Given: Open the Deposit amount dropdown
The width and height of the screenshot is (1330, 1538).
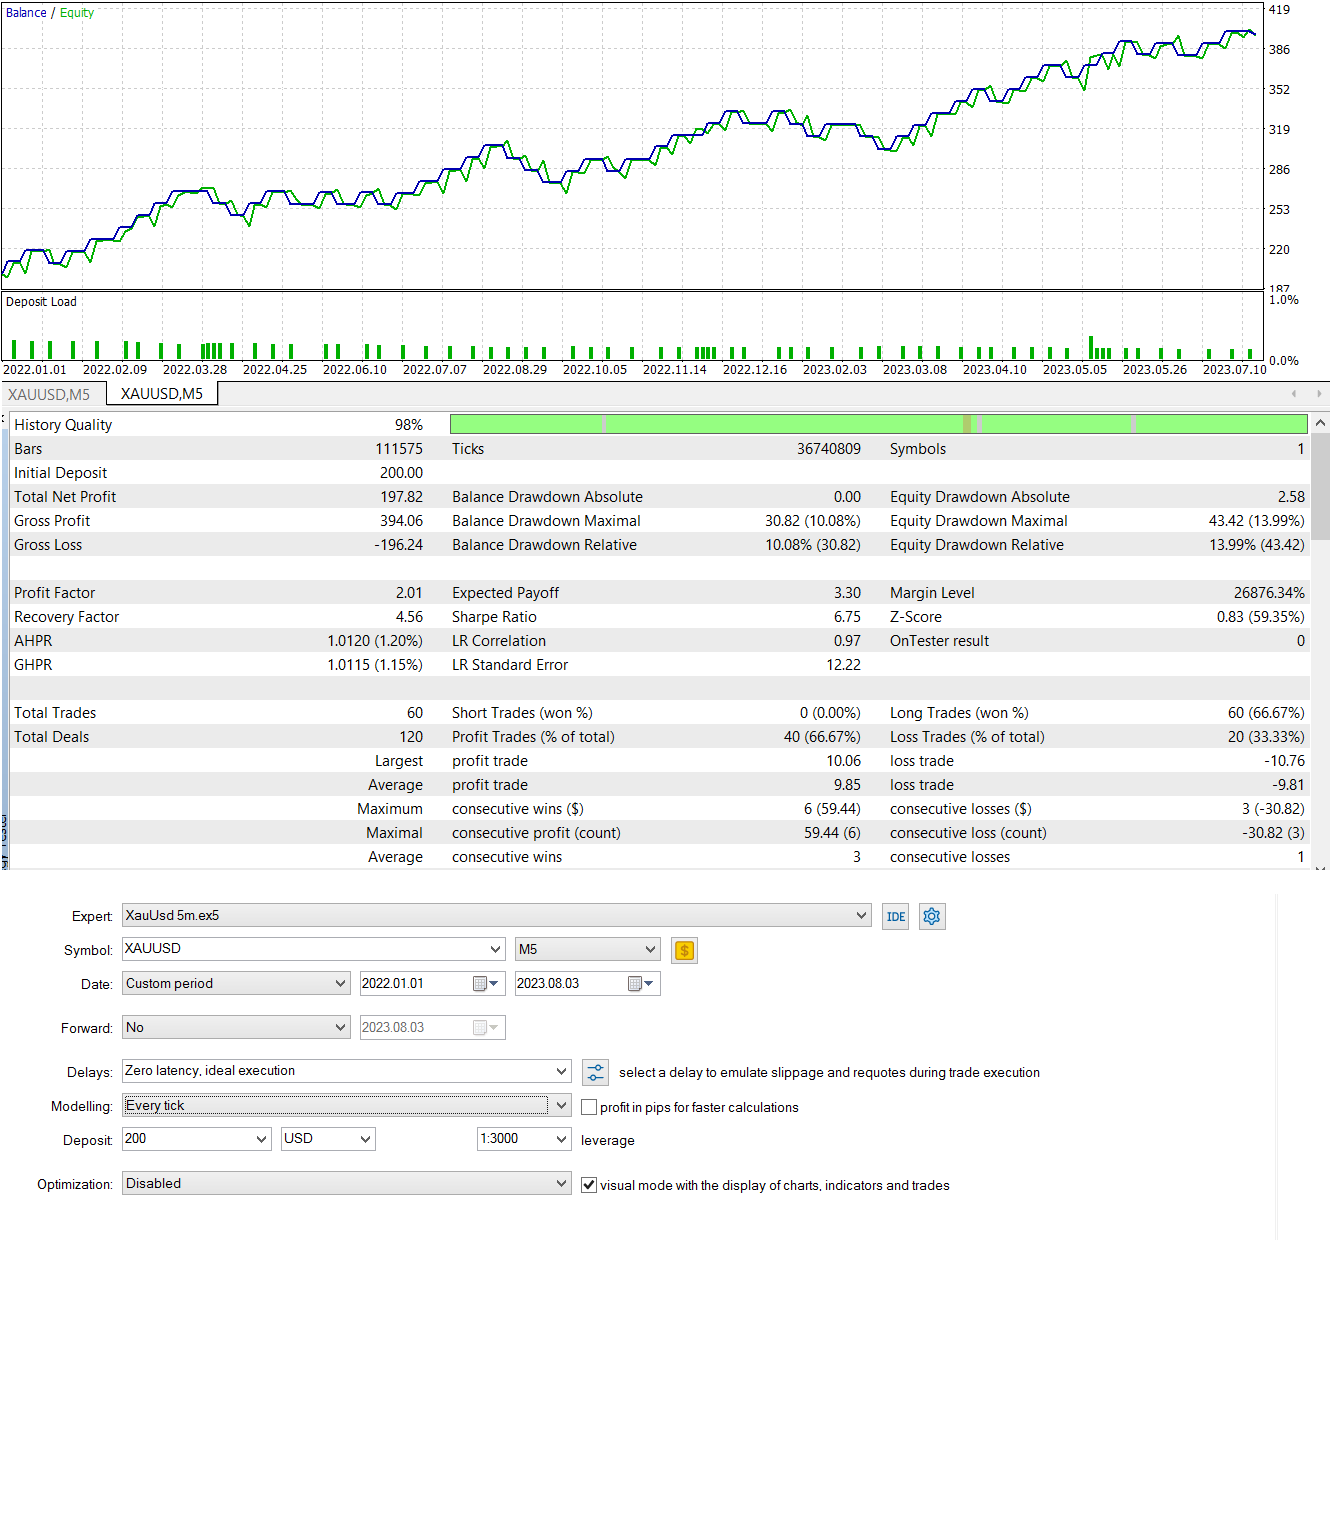Looking at the screenshot, I should pyautogui.click(x=261, y=1139).
